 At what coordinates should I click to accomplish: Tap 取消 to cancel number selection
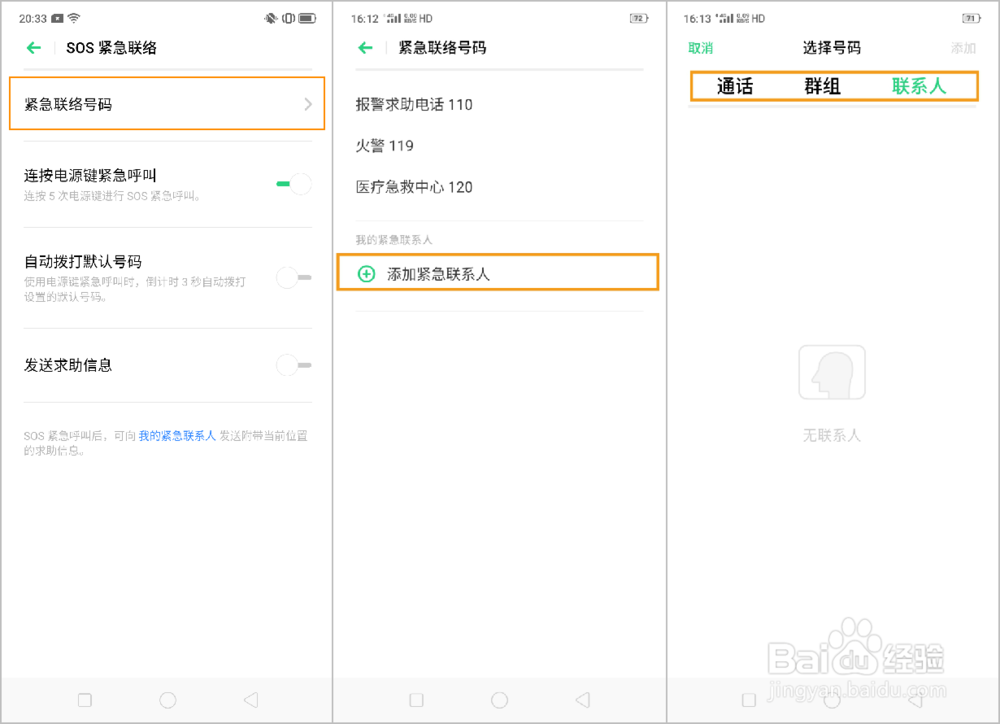click(x=700, y=48)
